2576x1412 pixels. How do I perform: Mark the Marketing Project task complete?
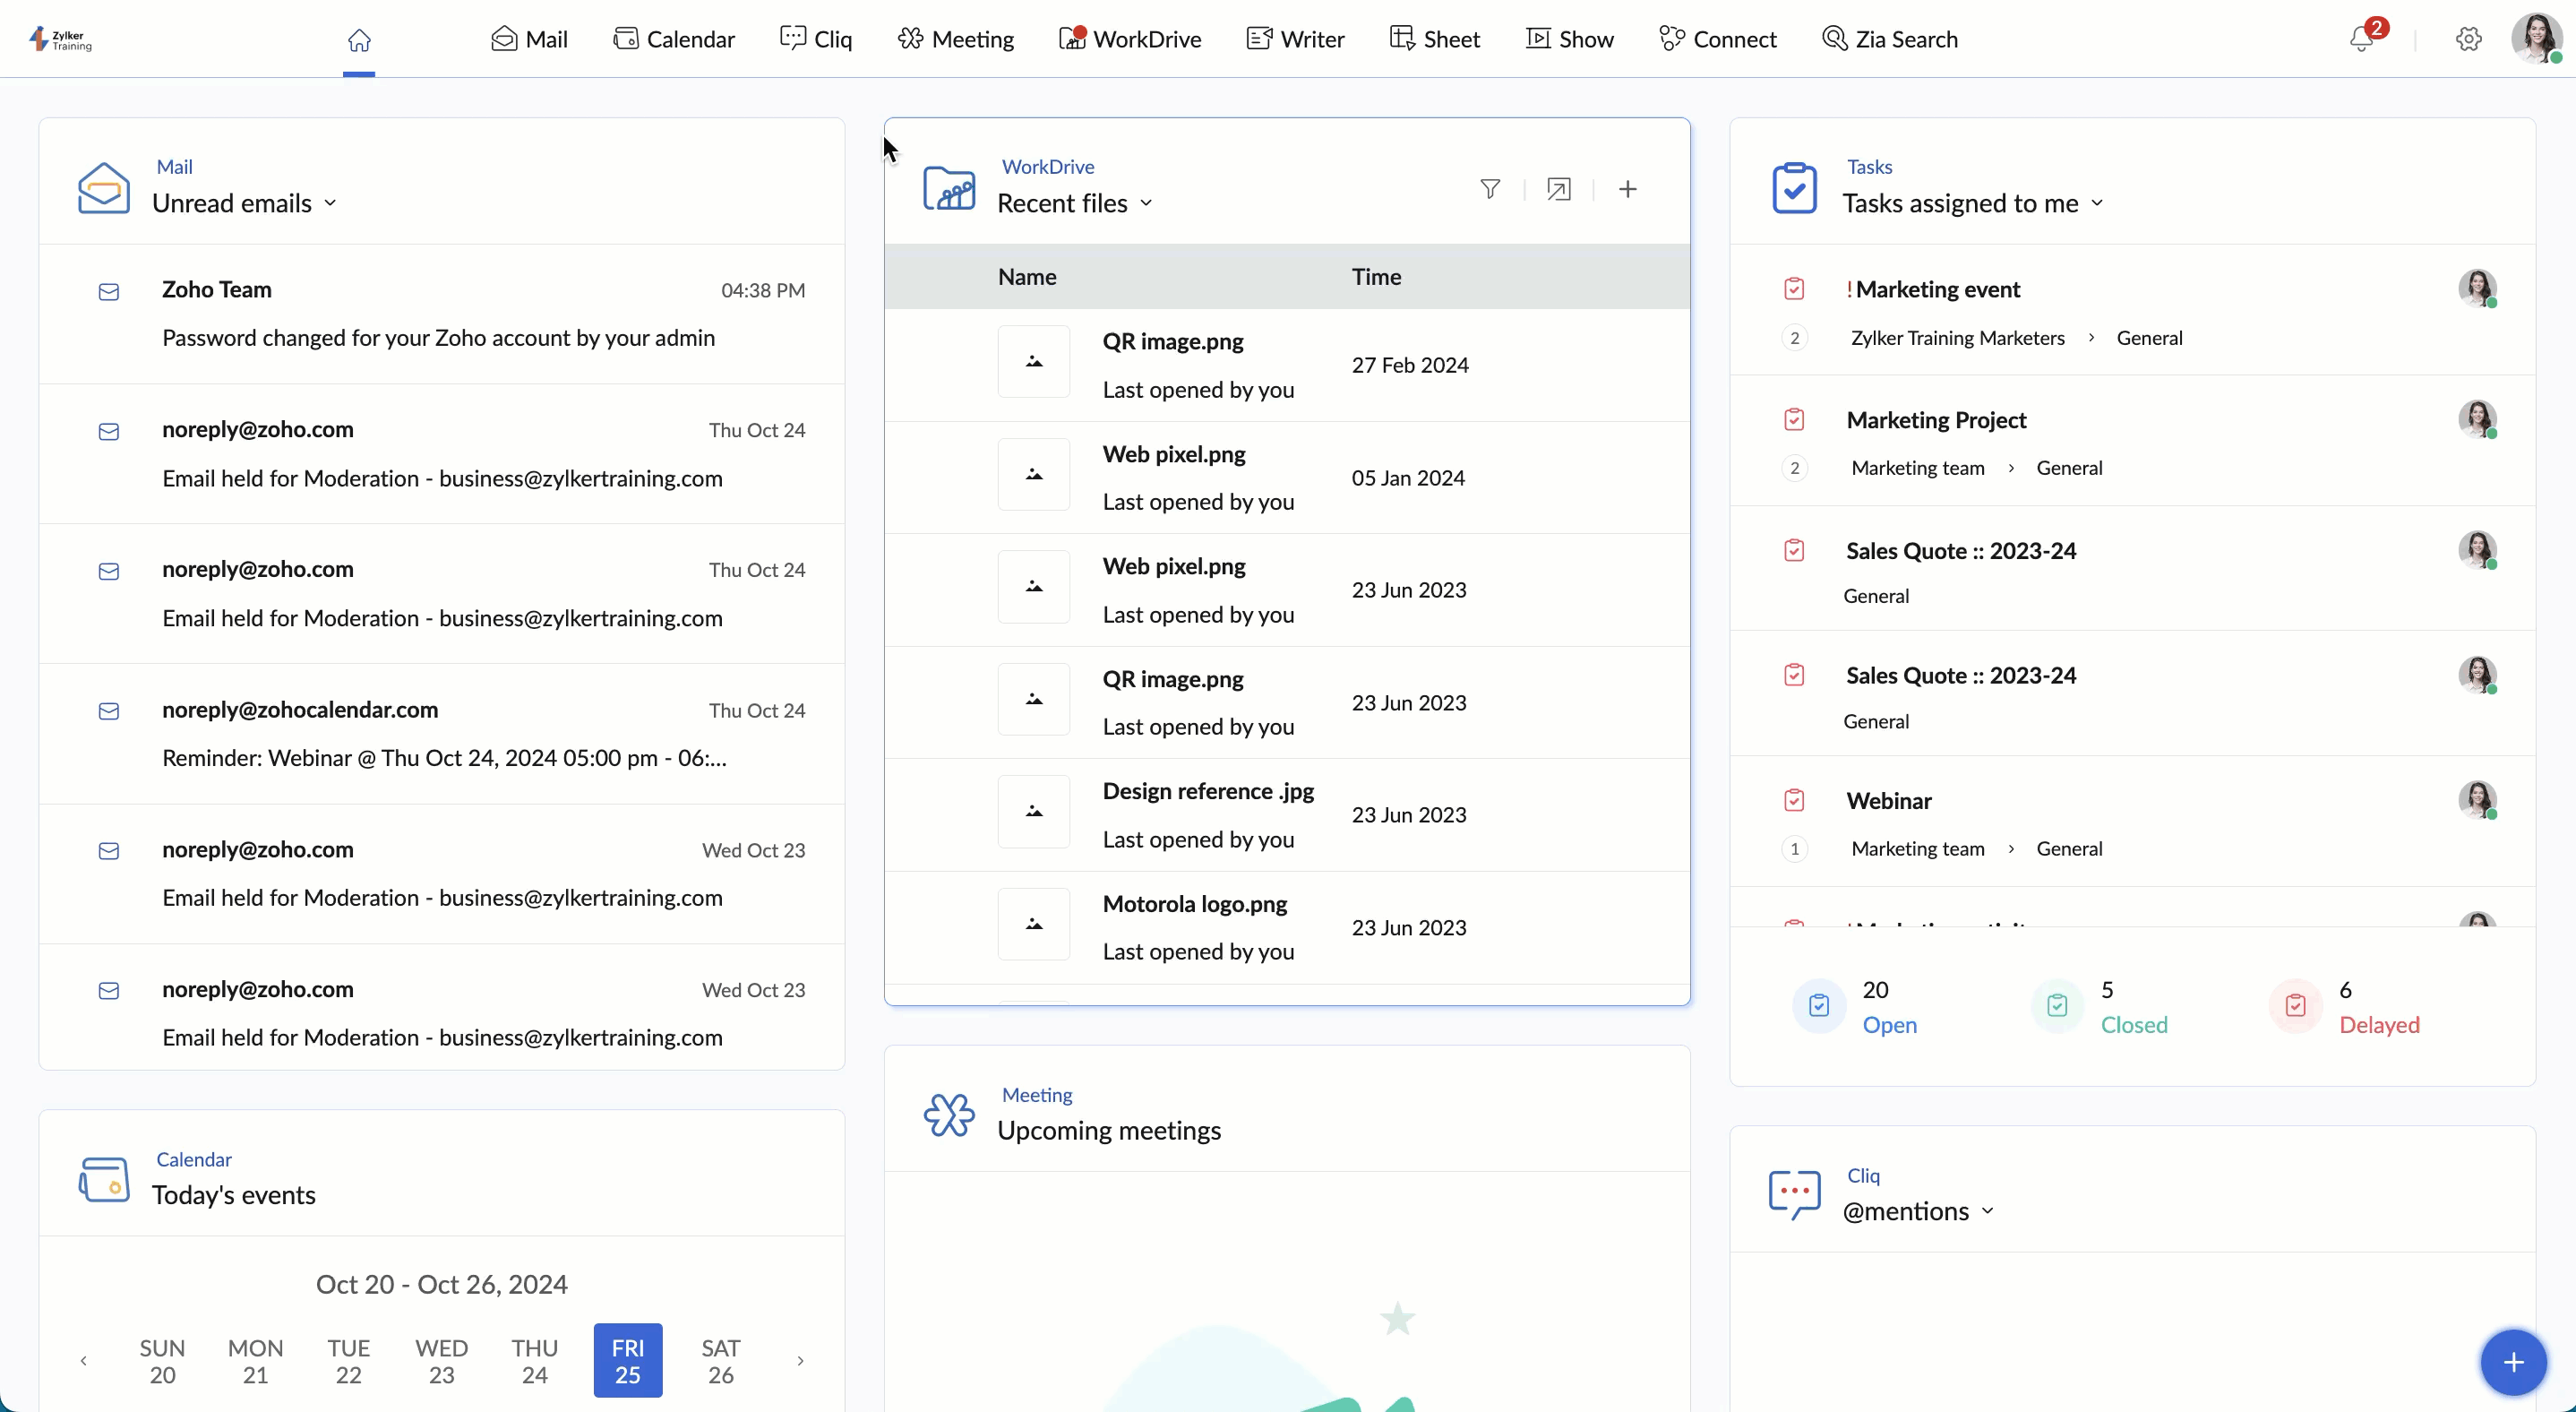(x=1794, y=419)
